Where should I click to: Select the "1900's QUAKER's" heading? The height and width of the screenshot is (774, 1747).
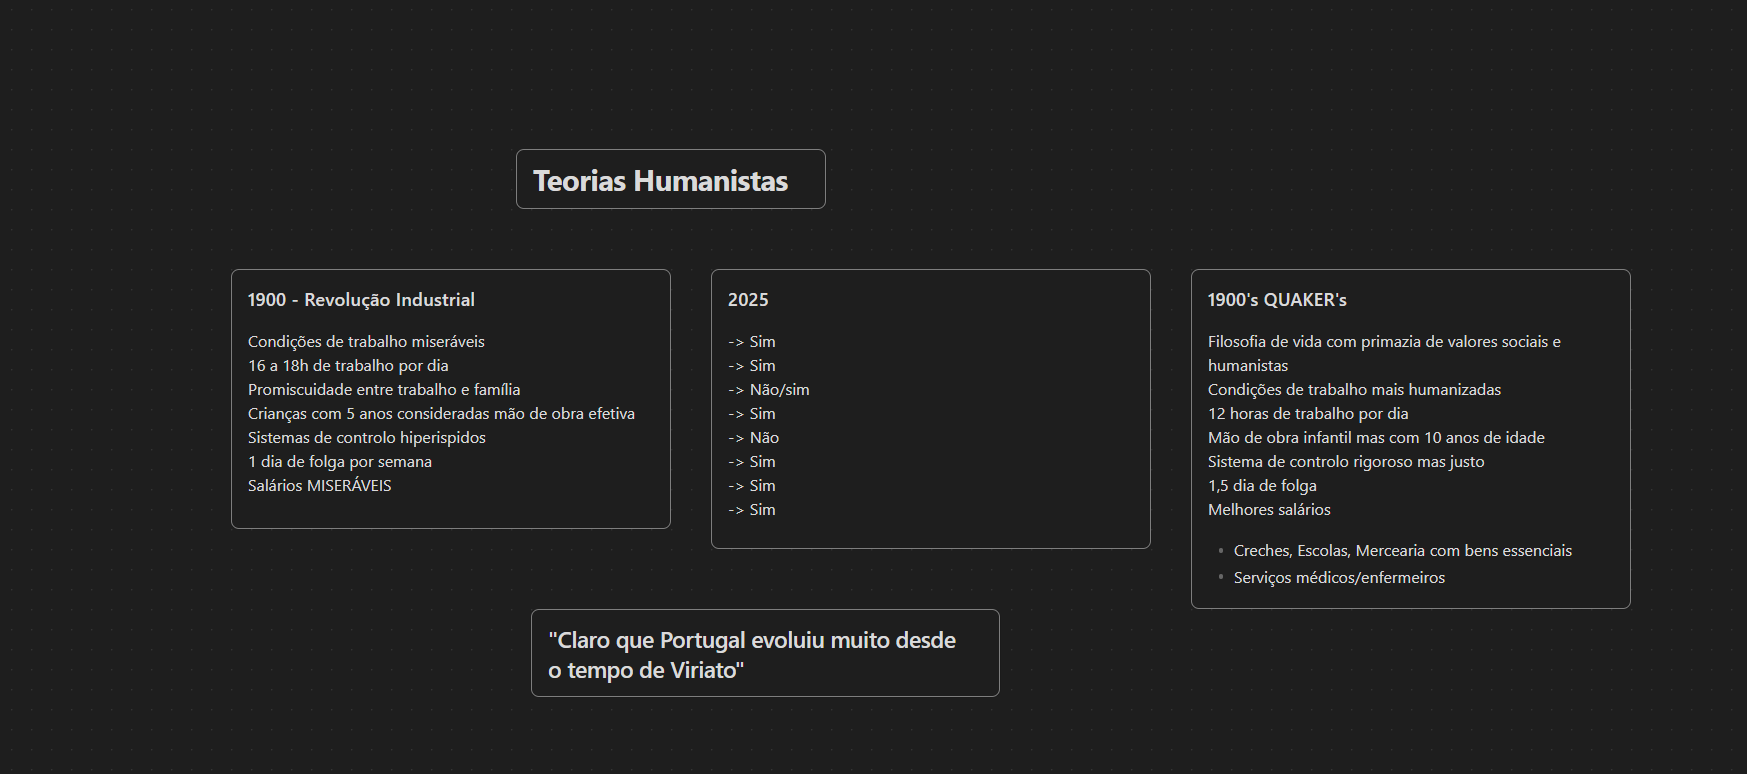click(1277, 300)
